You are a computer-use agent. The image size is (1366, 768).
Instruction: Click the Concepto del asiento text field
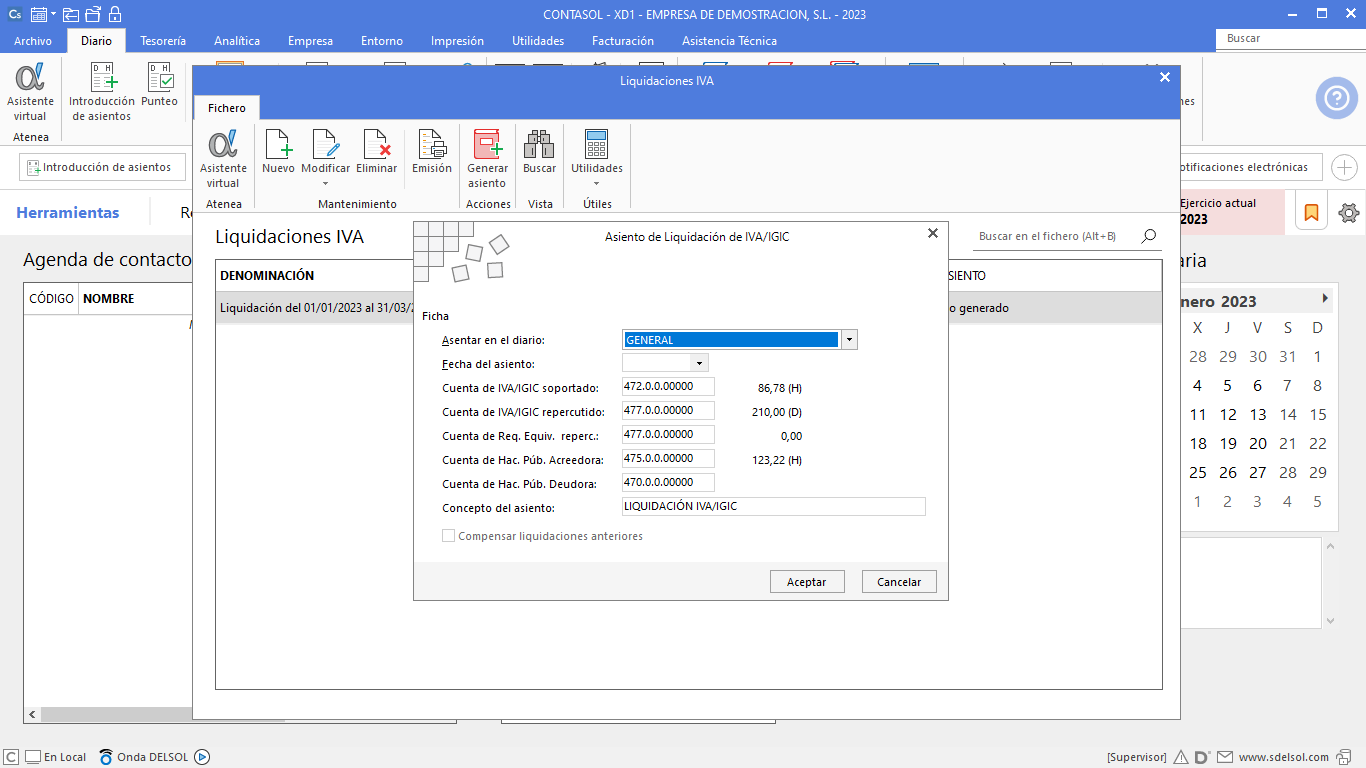(773, 507)
